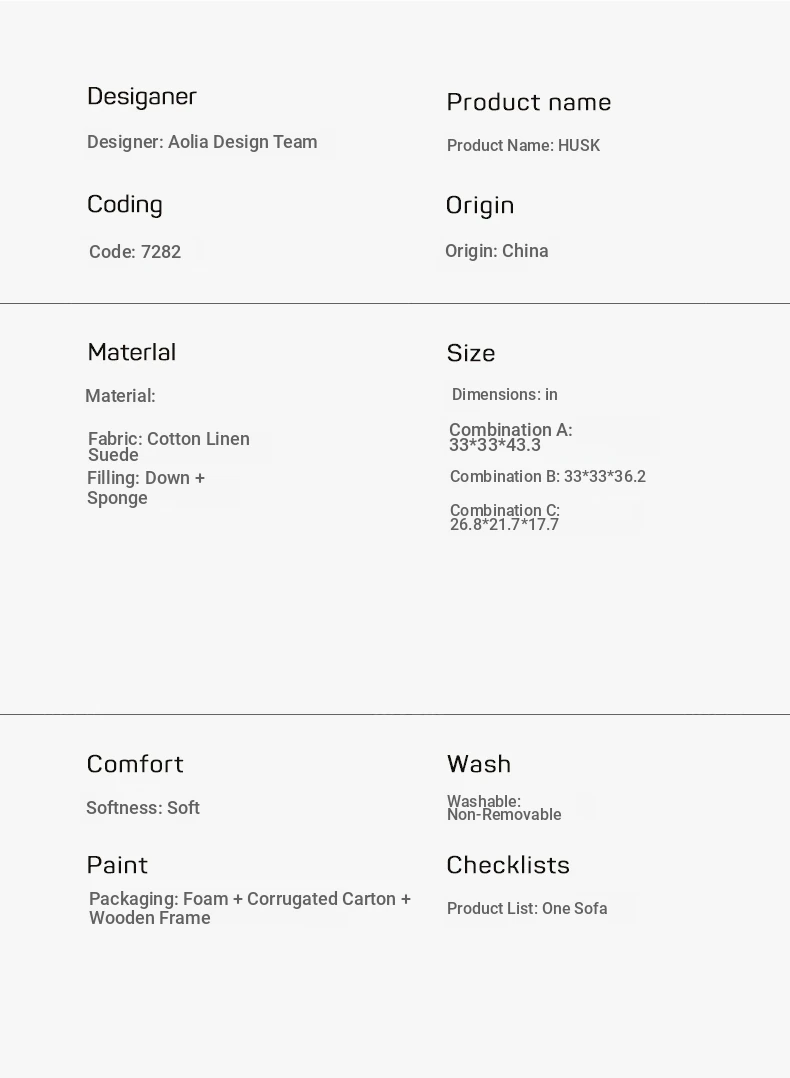Click the "Combination B: 33*33*36.2" line

(547, 477)
